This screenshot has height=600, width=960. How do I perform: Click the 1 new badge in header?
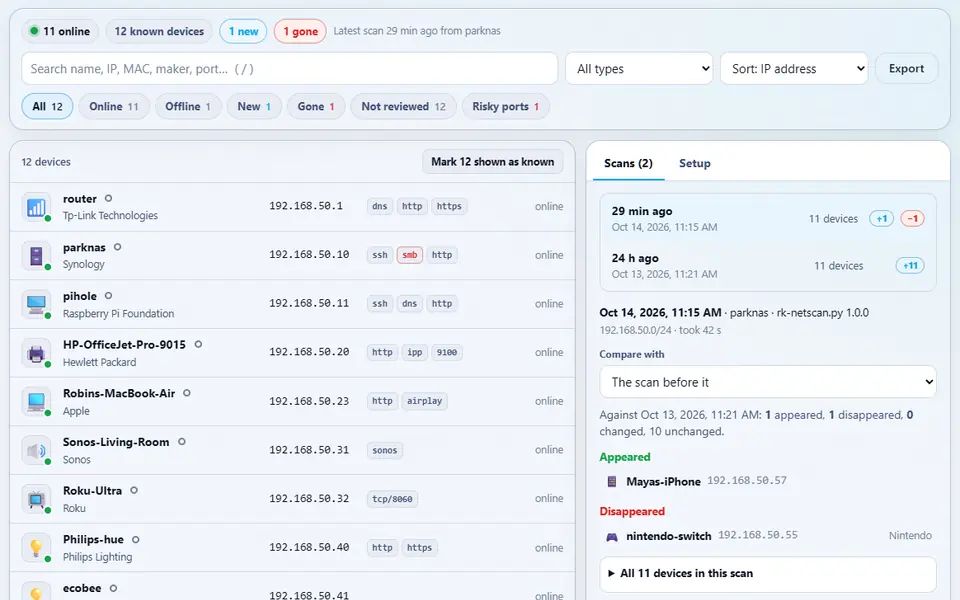coord(243,31)
